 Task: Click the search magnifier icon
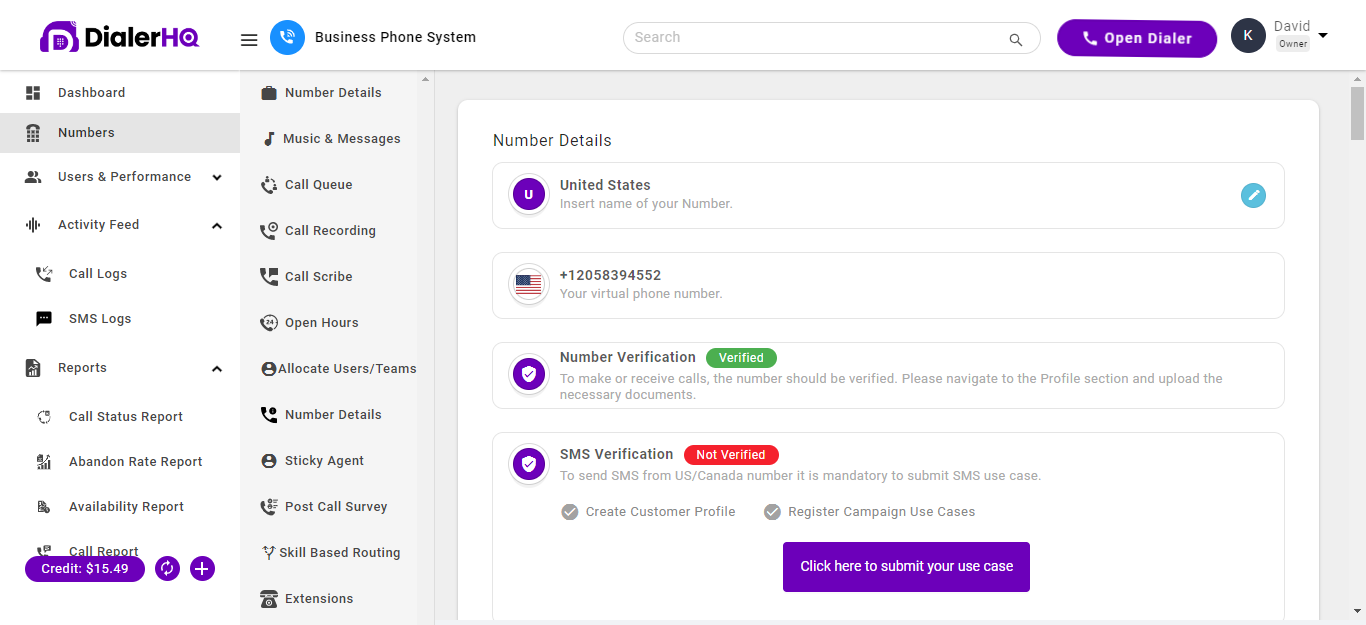click(1015, 40)
